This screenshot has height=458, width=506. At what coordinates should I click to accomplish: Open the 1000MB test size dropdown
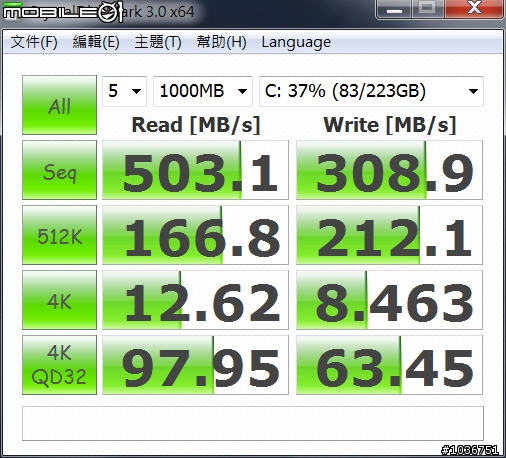click(203, 91)
